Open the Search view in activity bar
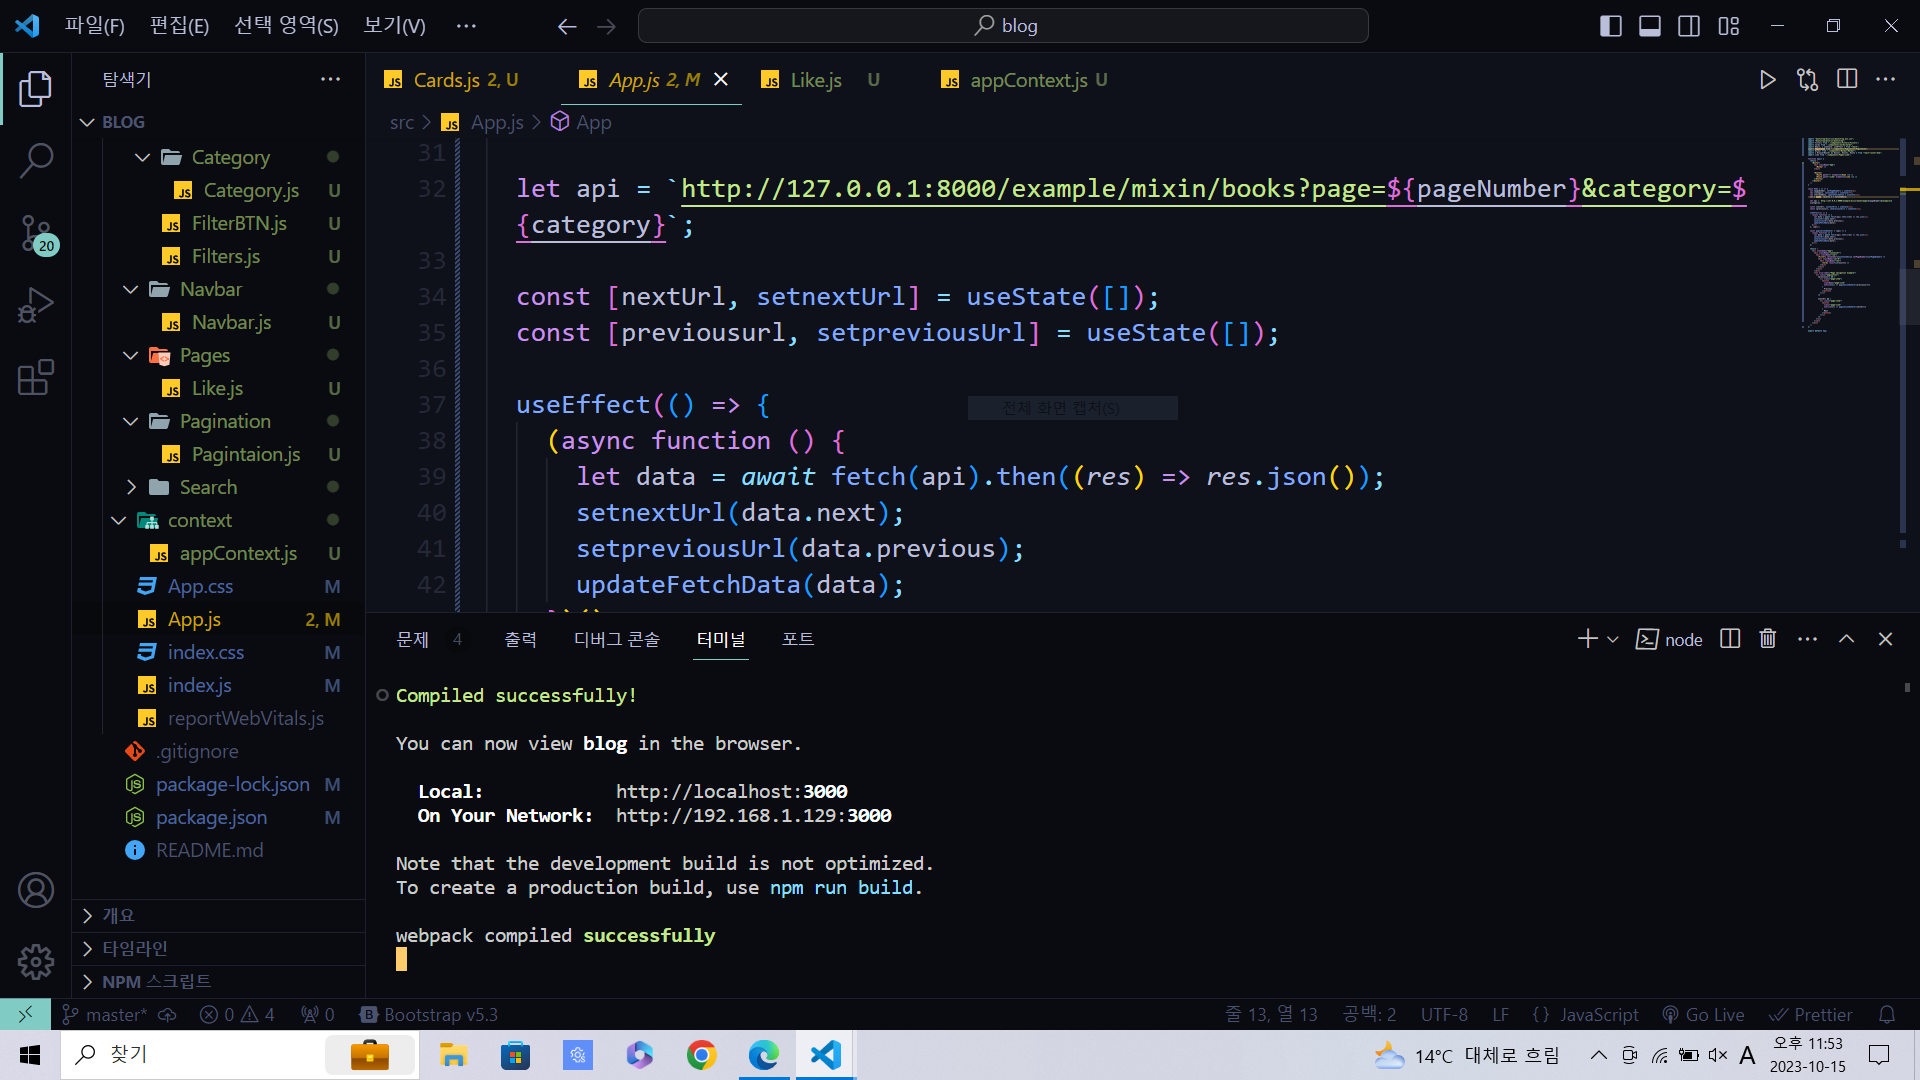Viewport: 1920px width, 1080px height. (x=36, y=160)
